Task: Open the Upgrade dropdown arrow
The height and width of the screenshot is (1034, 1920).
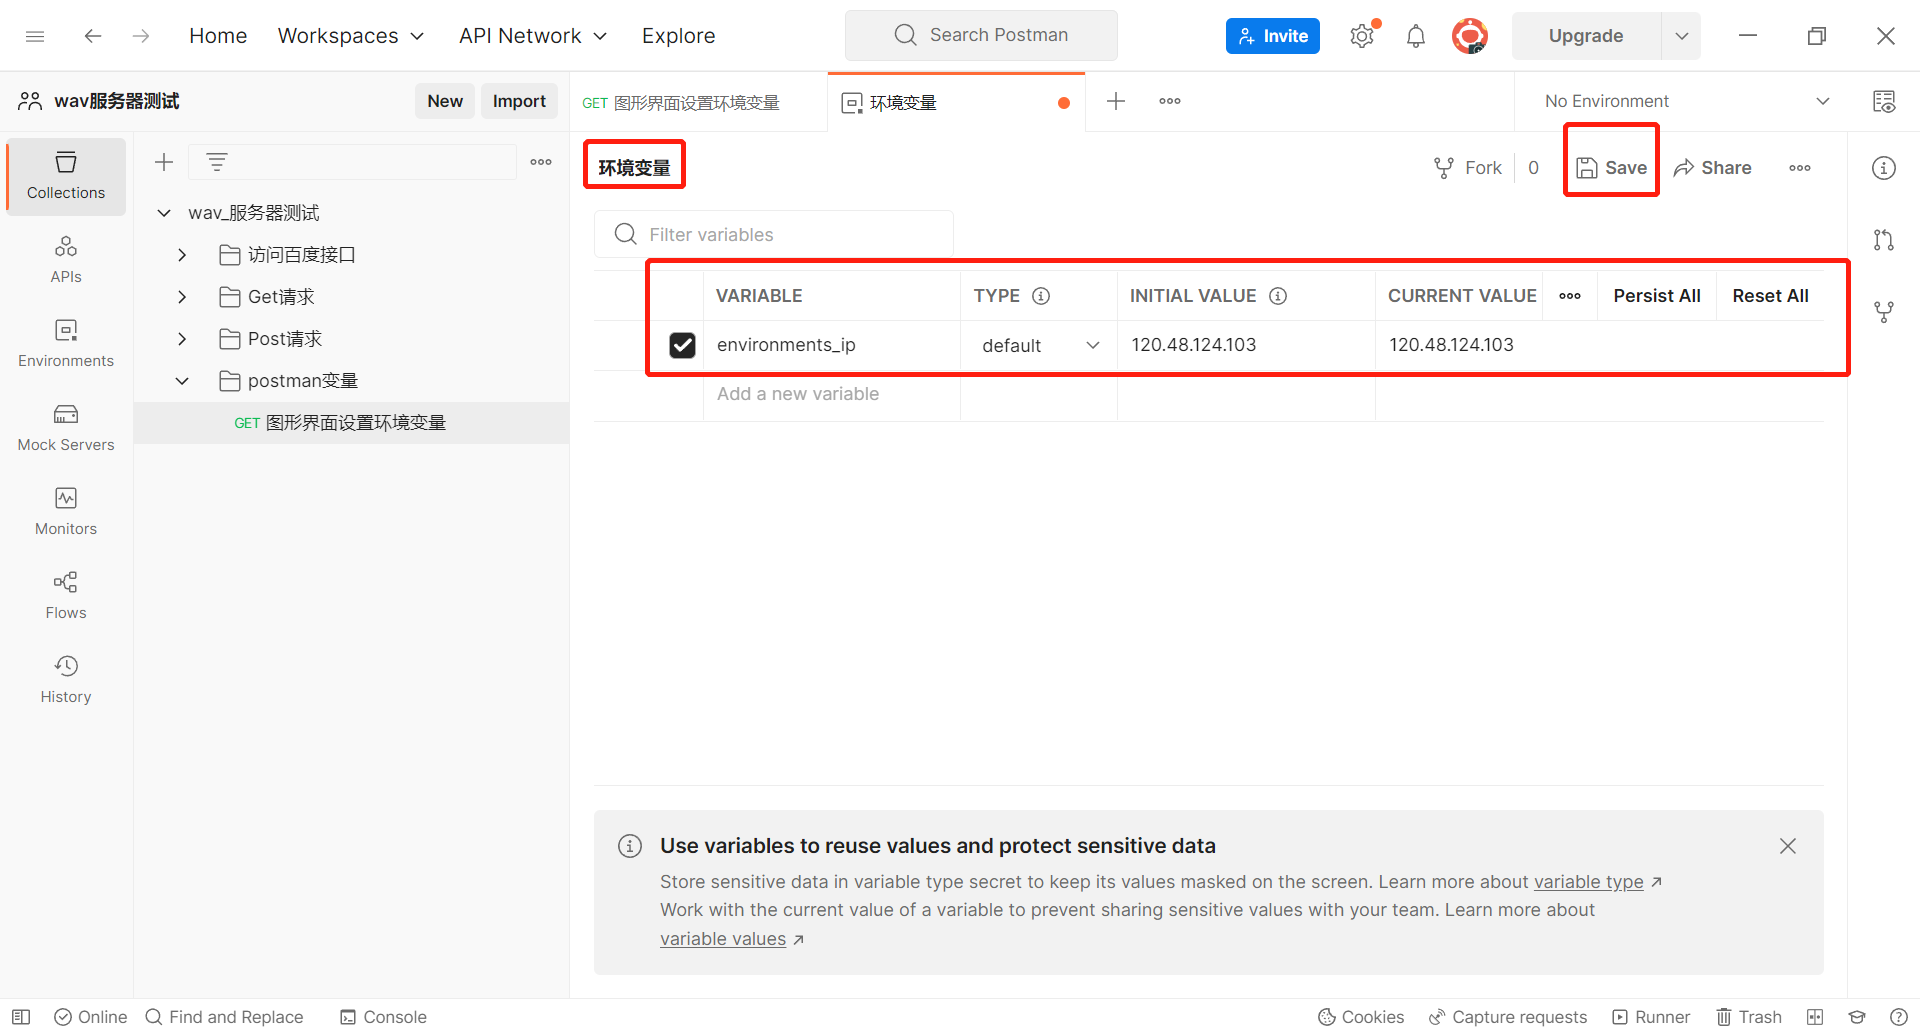Action: 1682,36
